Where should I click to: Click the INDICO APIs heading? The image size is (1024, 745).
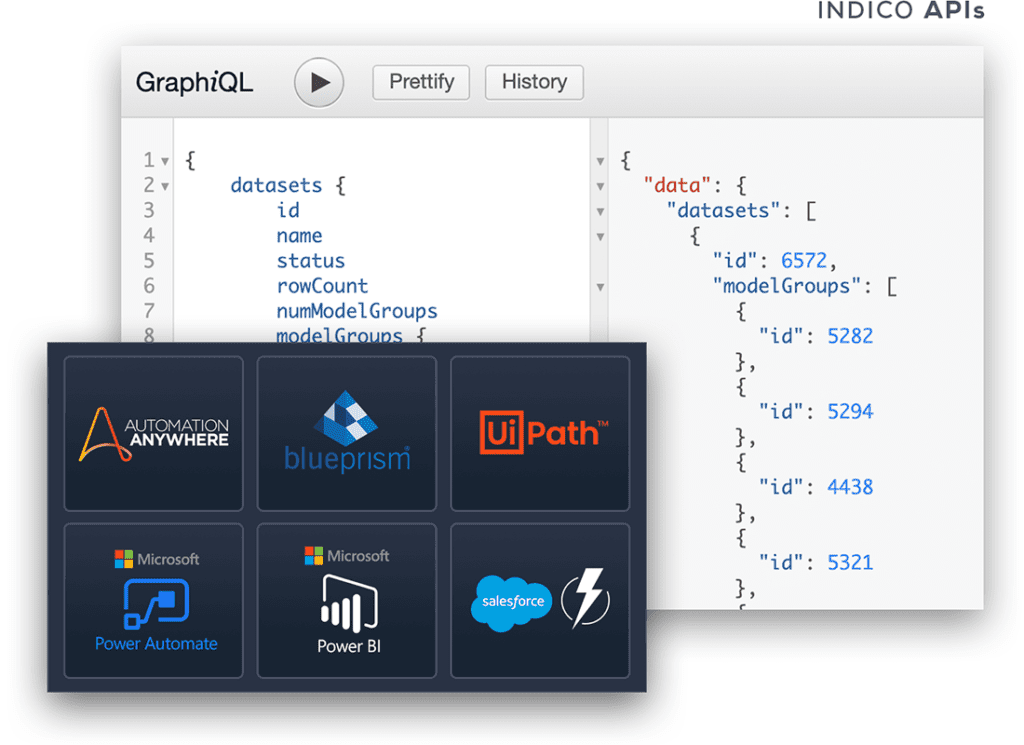click(900, 12)
